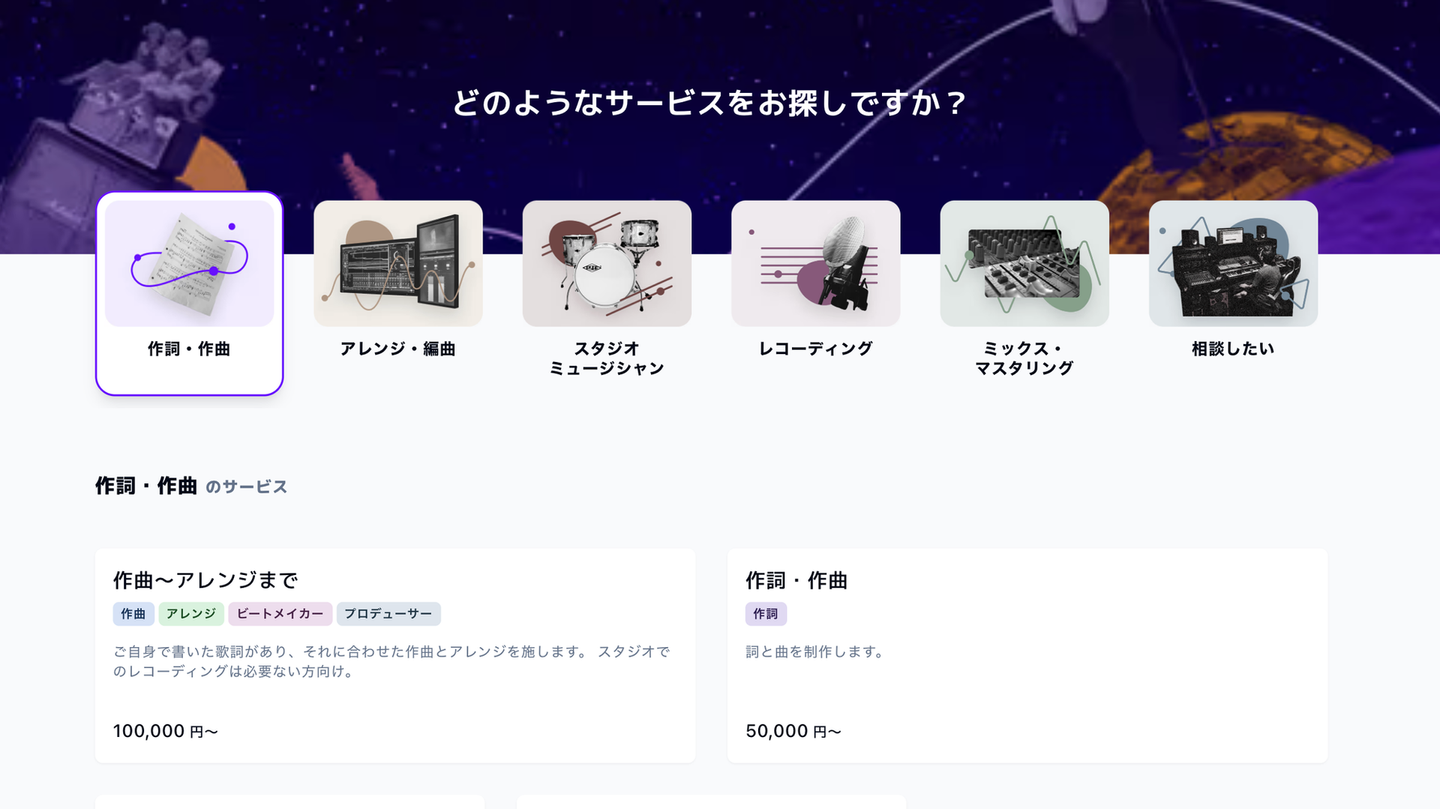Select the ビートメイカー tag
Viewport: 1440px width, 809px height.
280,614
